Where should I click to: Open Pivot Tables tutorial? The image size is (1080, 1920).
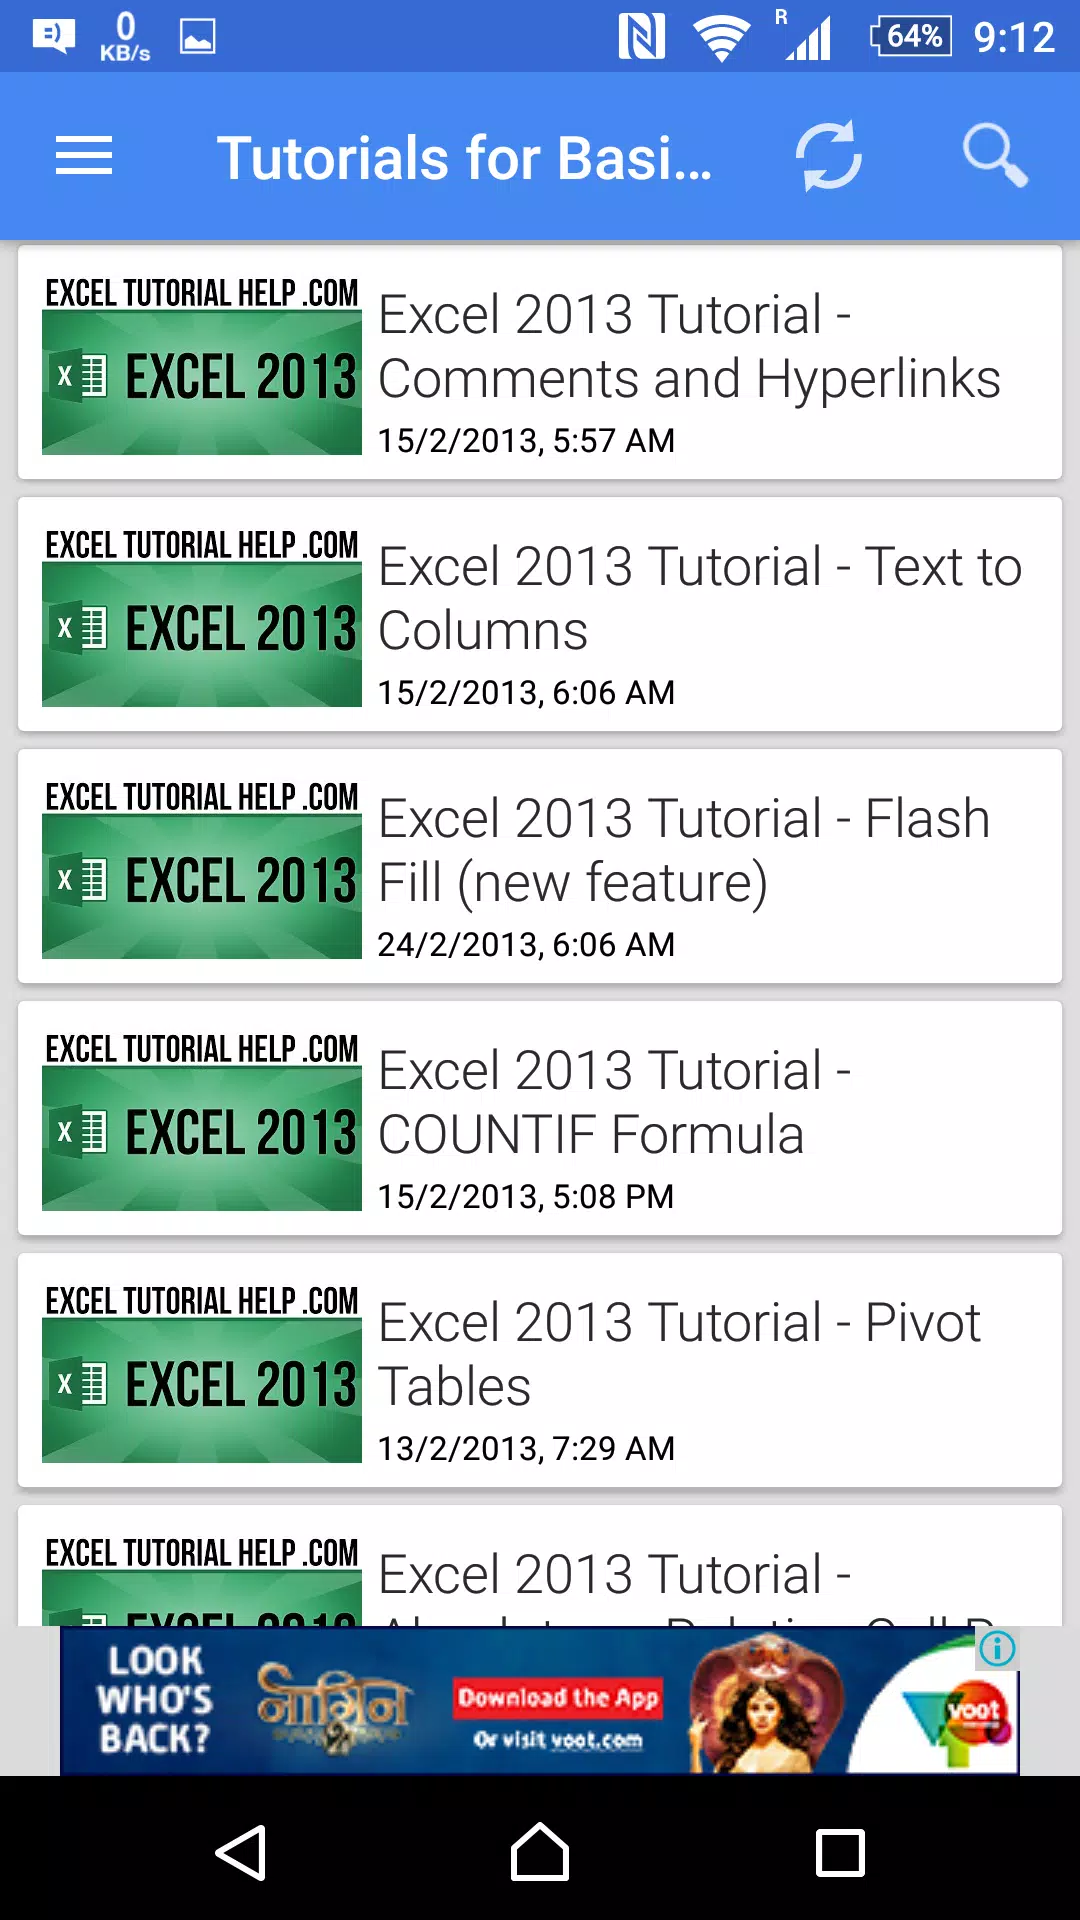pyautogui.click(x=540, y=1370)
